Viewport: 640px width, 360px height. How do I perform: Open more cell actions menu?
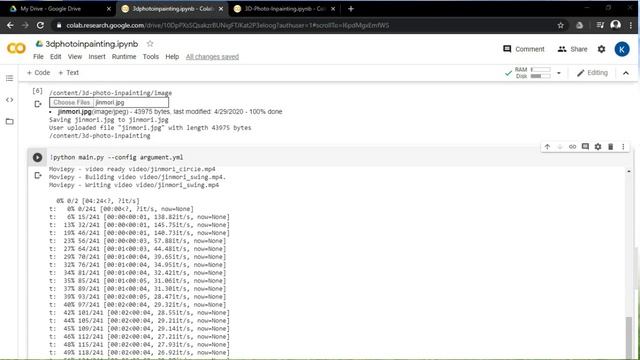pos(623,147)
